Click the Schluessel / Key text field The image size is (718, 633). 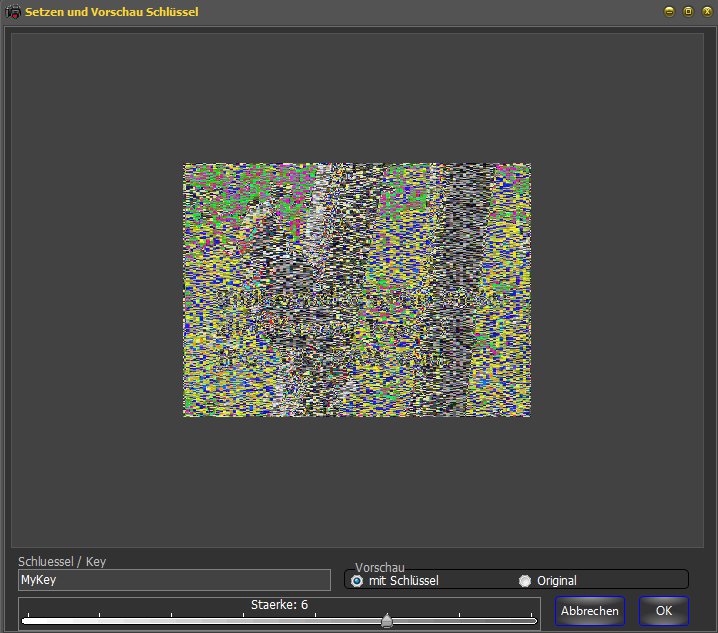(x=174, y=580)
